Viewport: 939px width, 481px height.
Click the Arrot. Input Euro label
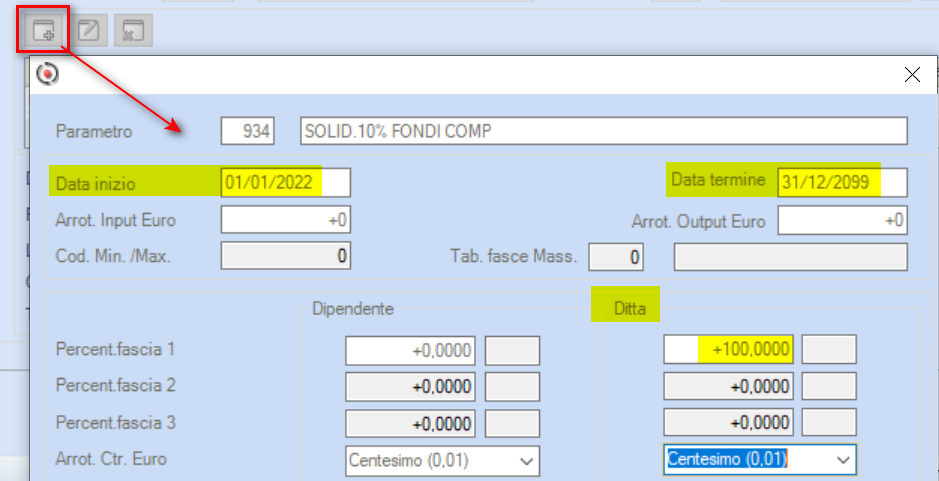coord(116,220)
